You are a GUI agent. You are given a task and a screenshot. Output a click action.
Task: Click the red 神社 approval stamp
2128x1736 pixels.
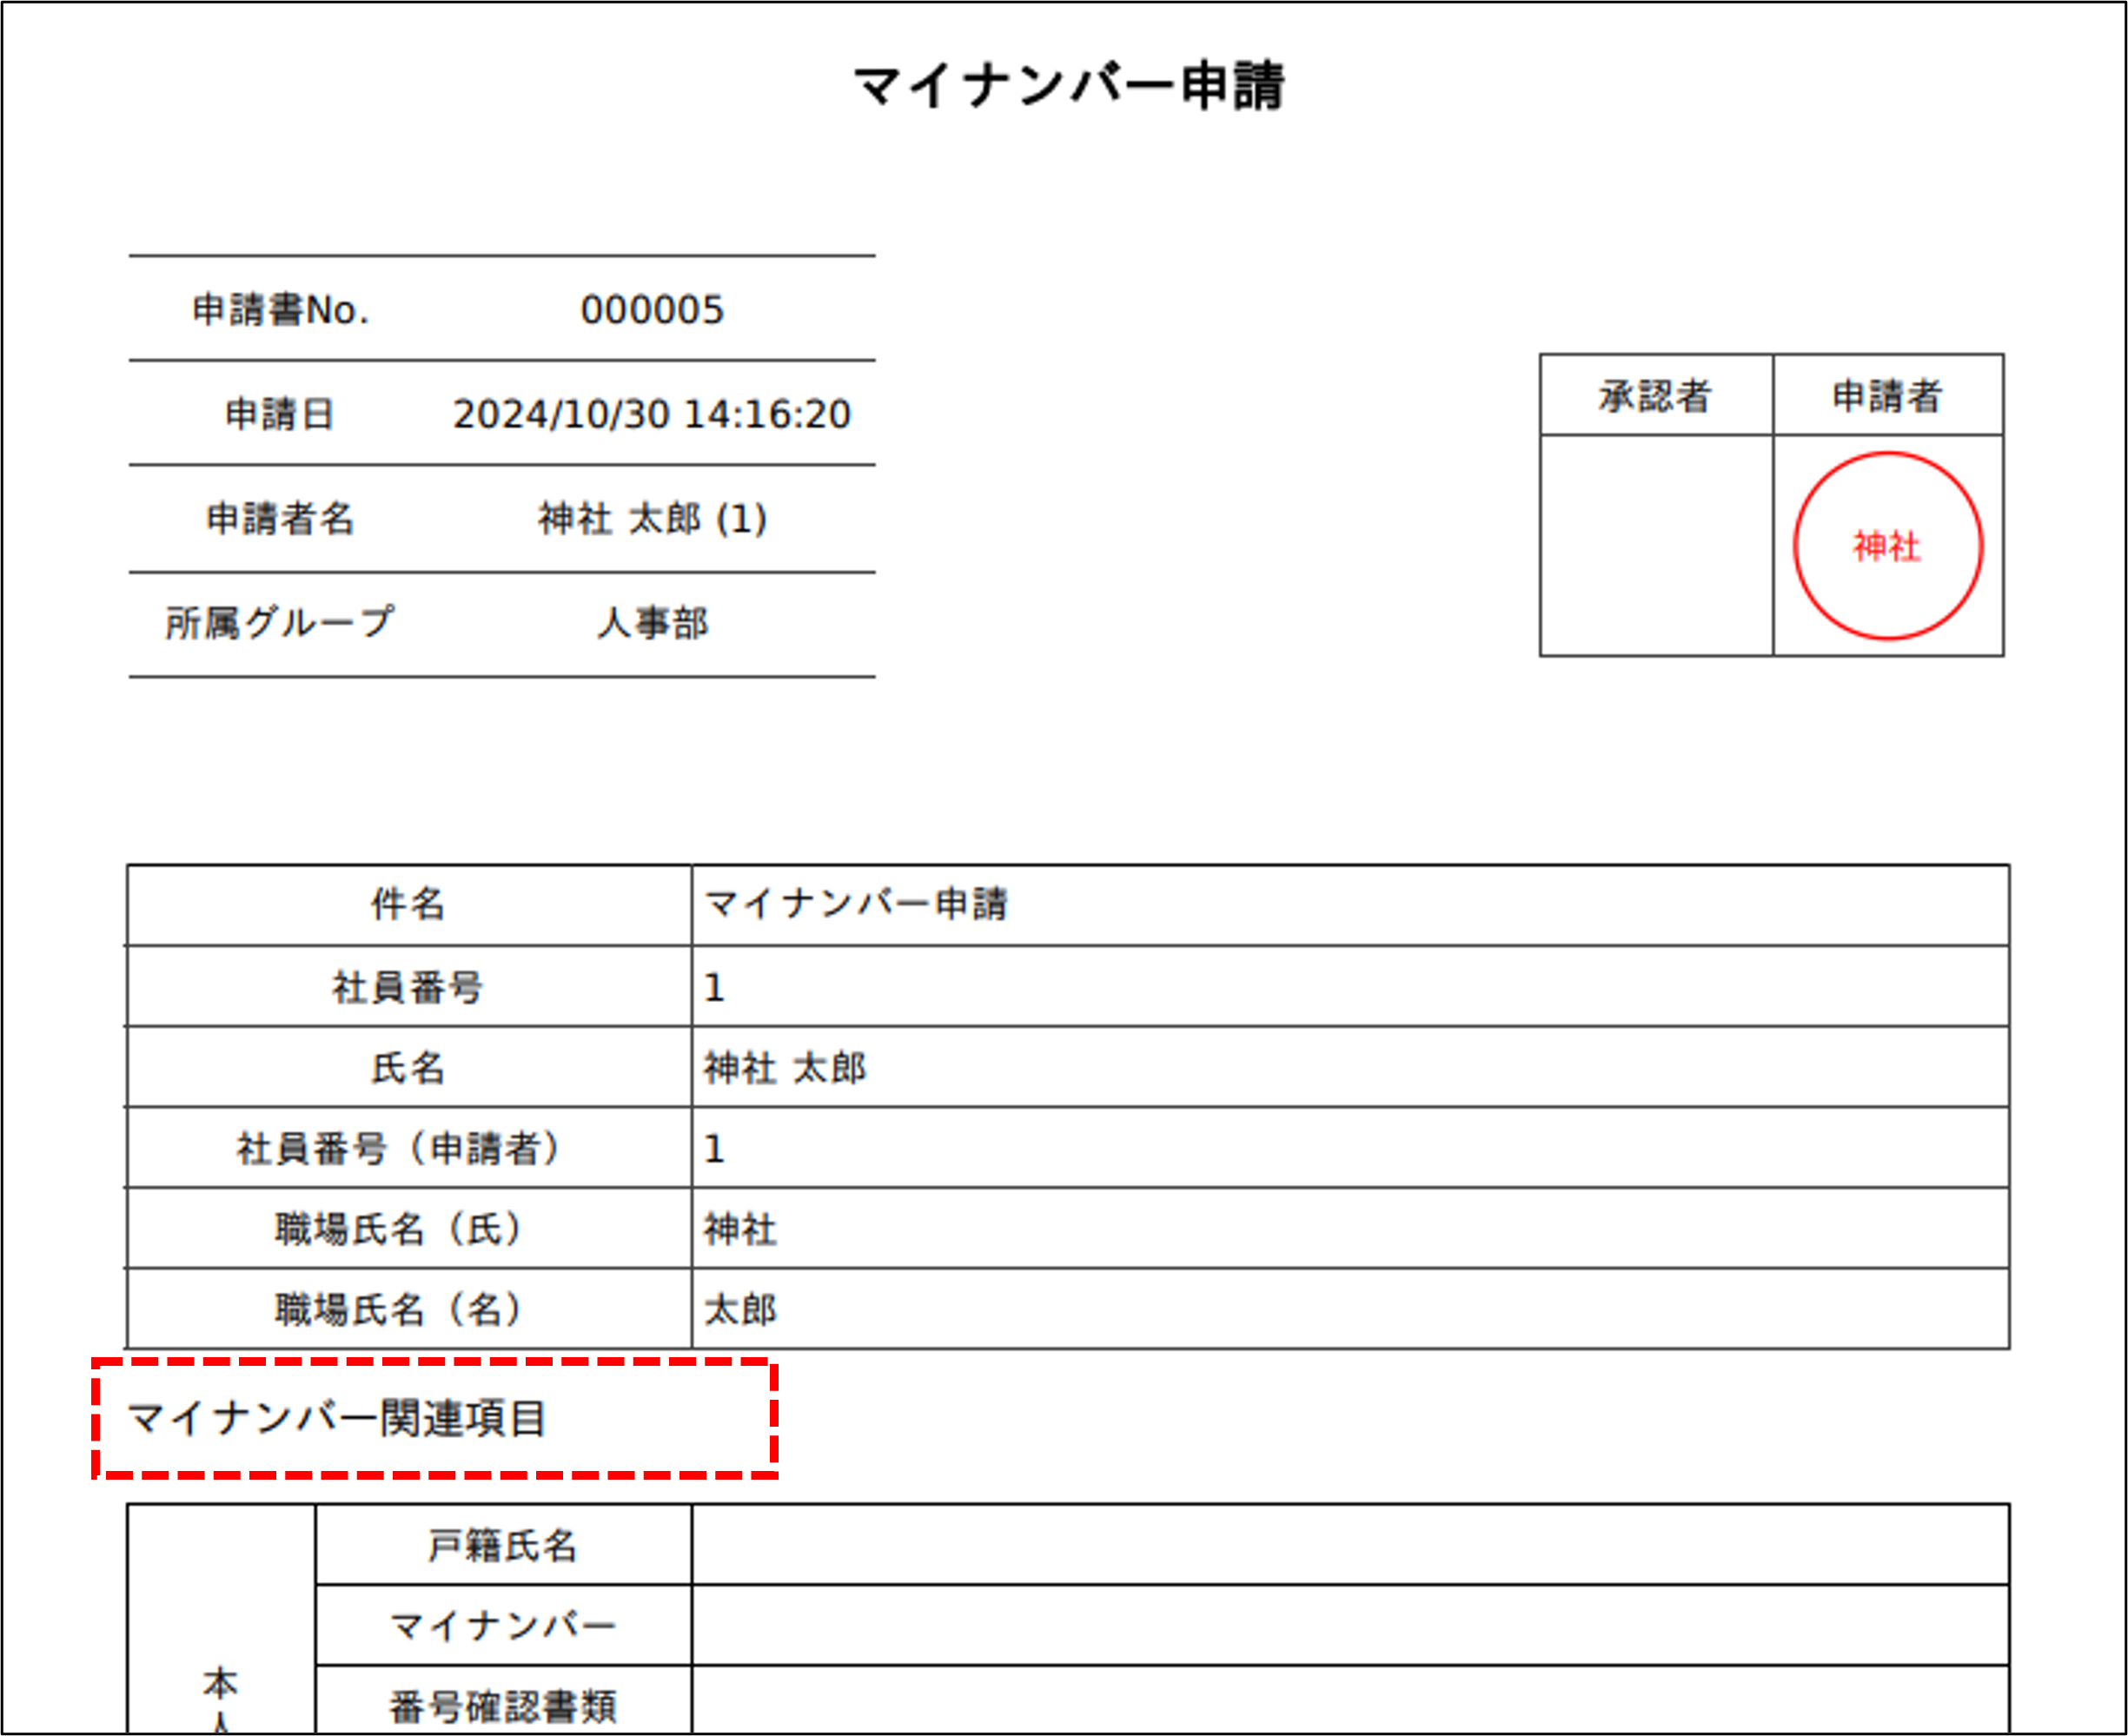(x=1887, y=546)
